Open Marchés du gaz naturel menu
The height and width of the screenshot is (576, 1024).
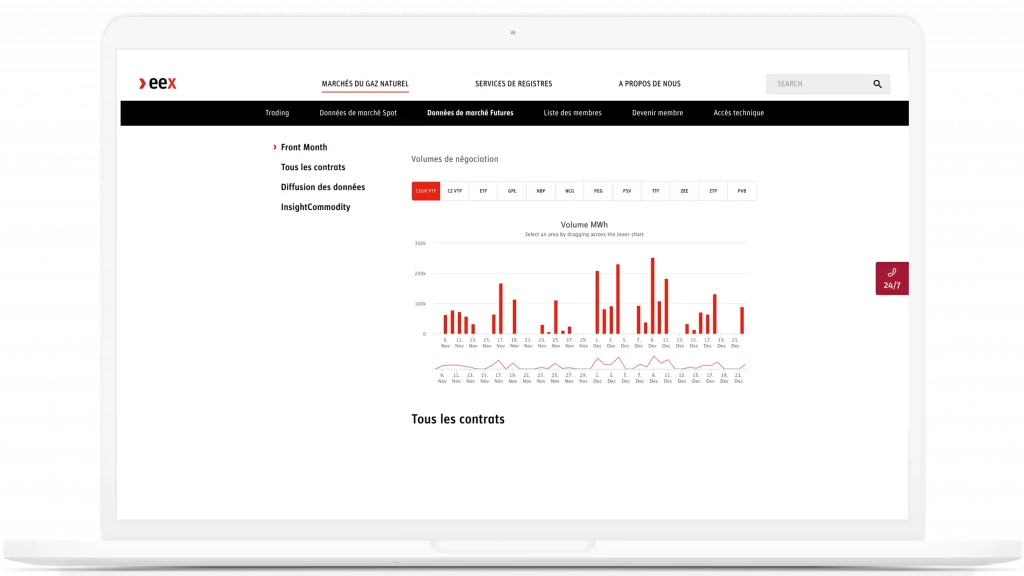(365, 84)
